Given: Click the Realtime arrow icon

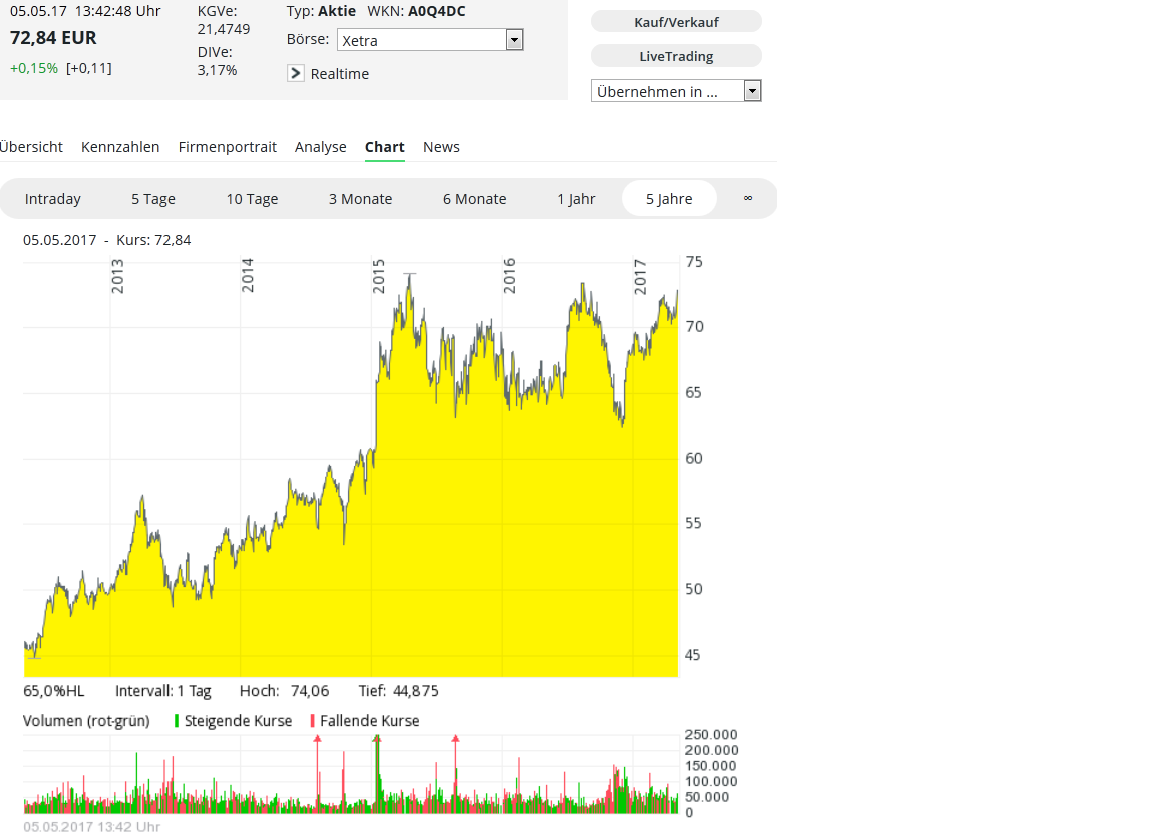Looking at the screenshot, I should pyautogui.click(x=296, y=73).
